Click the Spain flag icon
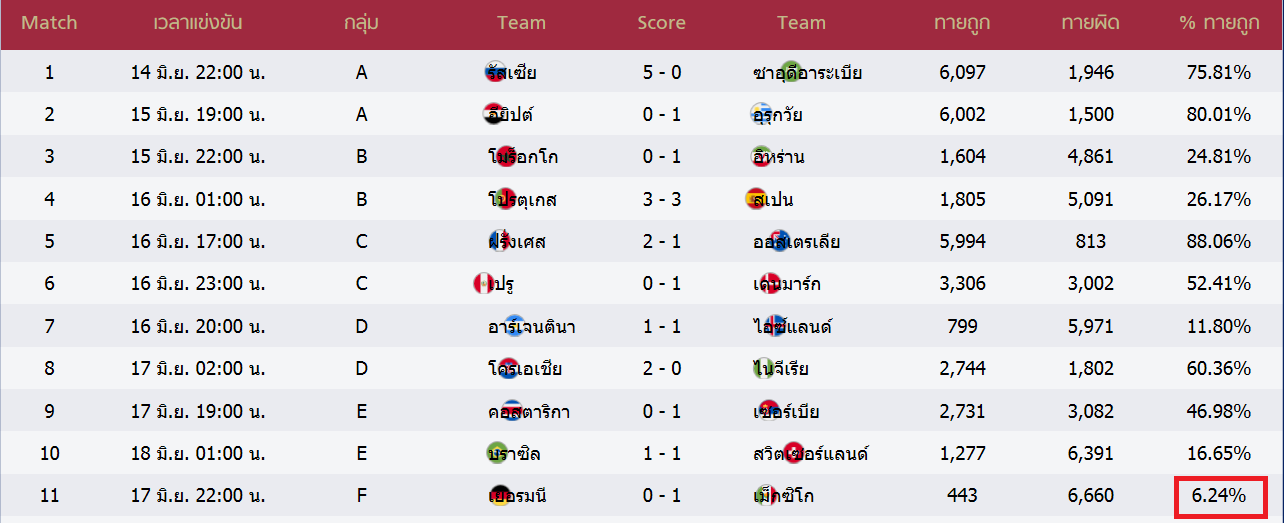Screen dimensions: 1284x523 [x=757, y=199]
